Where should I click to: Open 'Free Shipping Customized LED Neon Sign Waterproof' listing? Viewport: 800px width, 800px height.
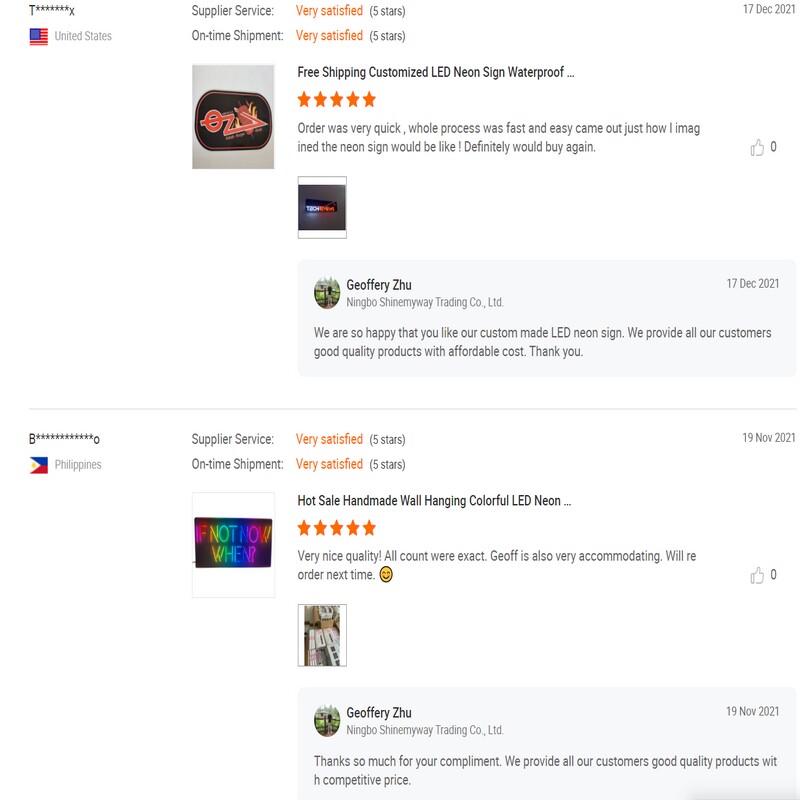pos(436,72)
